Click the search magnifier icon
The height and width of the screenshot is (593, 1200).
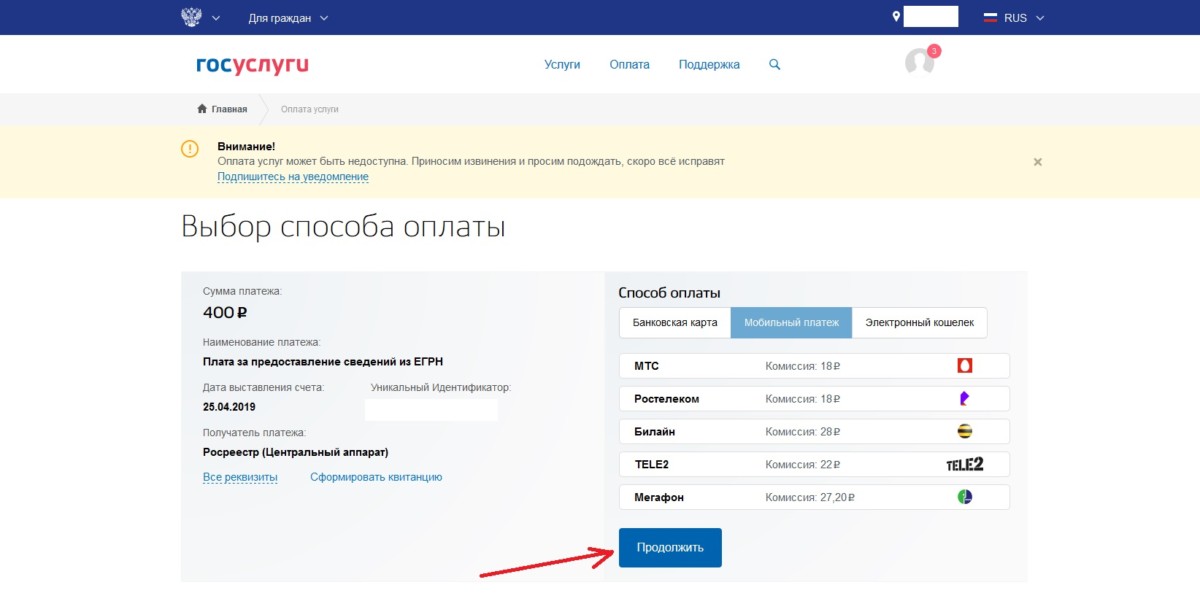pyautogui.click(x=774, y=64)
